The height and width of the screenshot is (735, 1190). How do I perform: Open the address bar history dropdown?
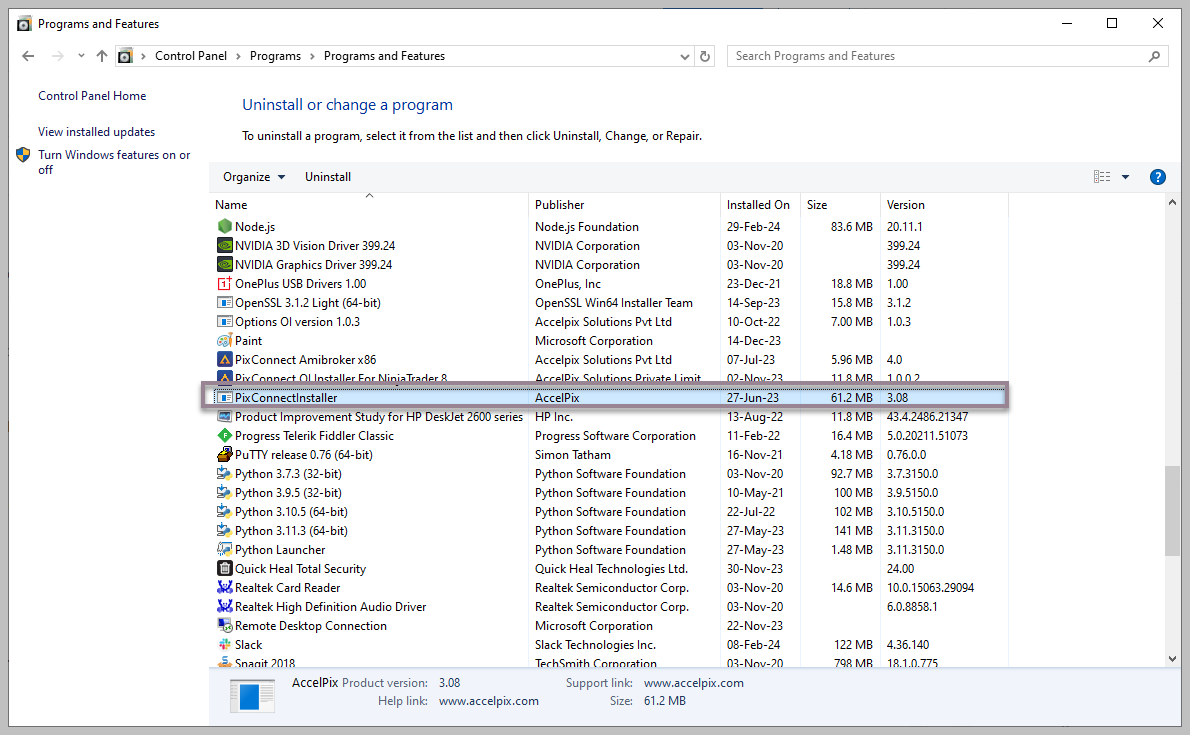point(685,57)
